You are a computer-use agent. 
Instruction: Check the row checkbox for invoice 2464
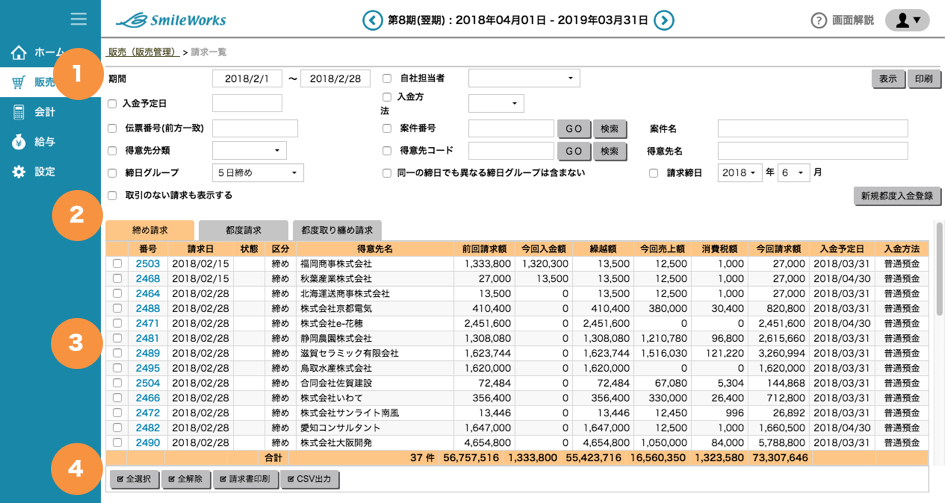(118, 293)
